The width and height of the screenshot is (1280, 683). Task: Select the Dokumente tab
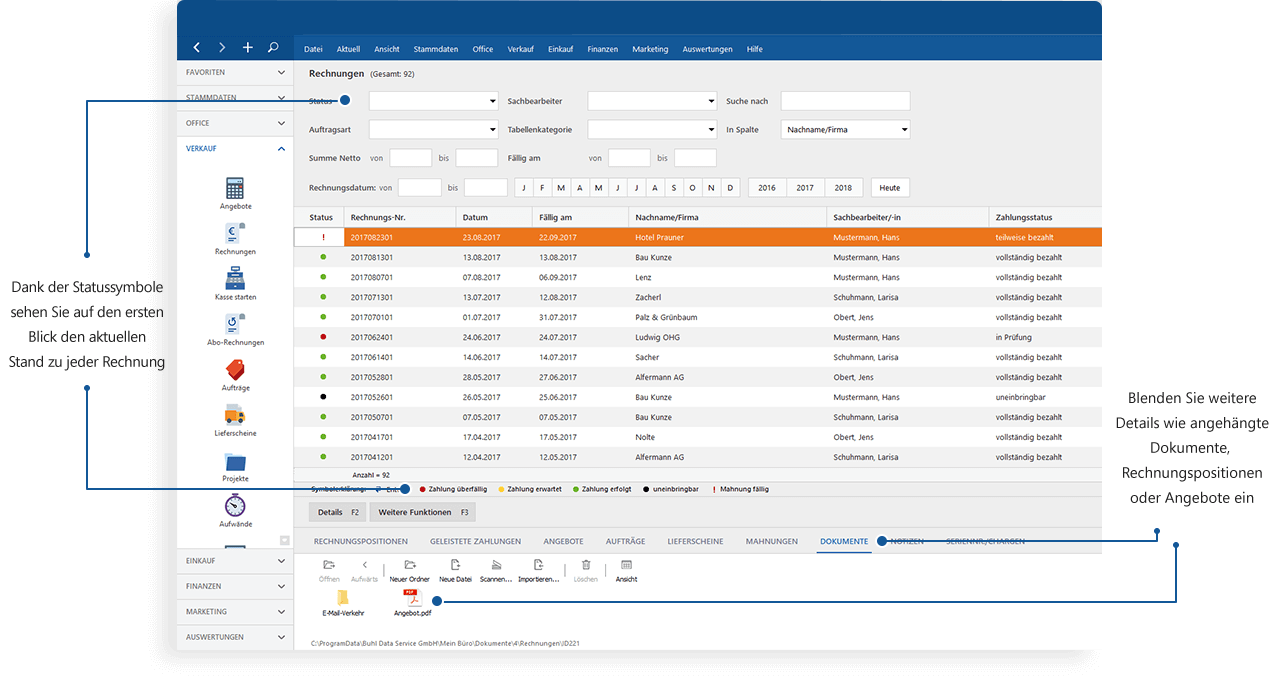(x=844, y=541)
